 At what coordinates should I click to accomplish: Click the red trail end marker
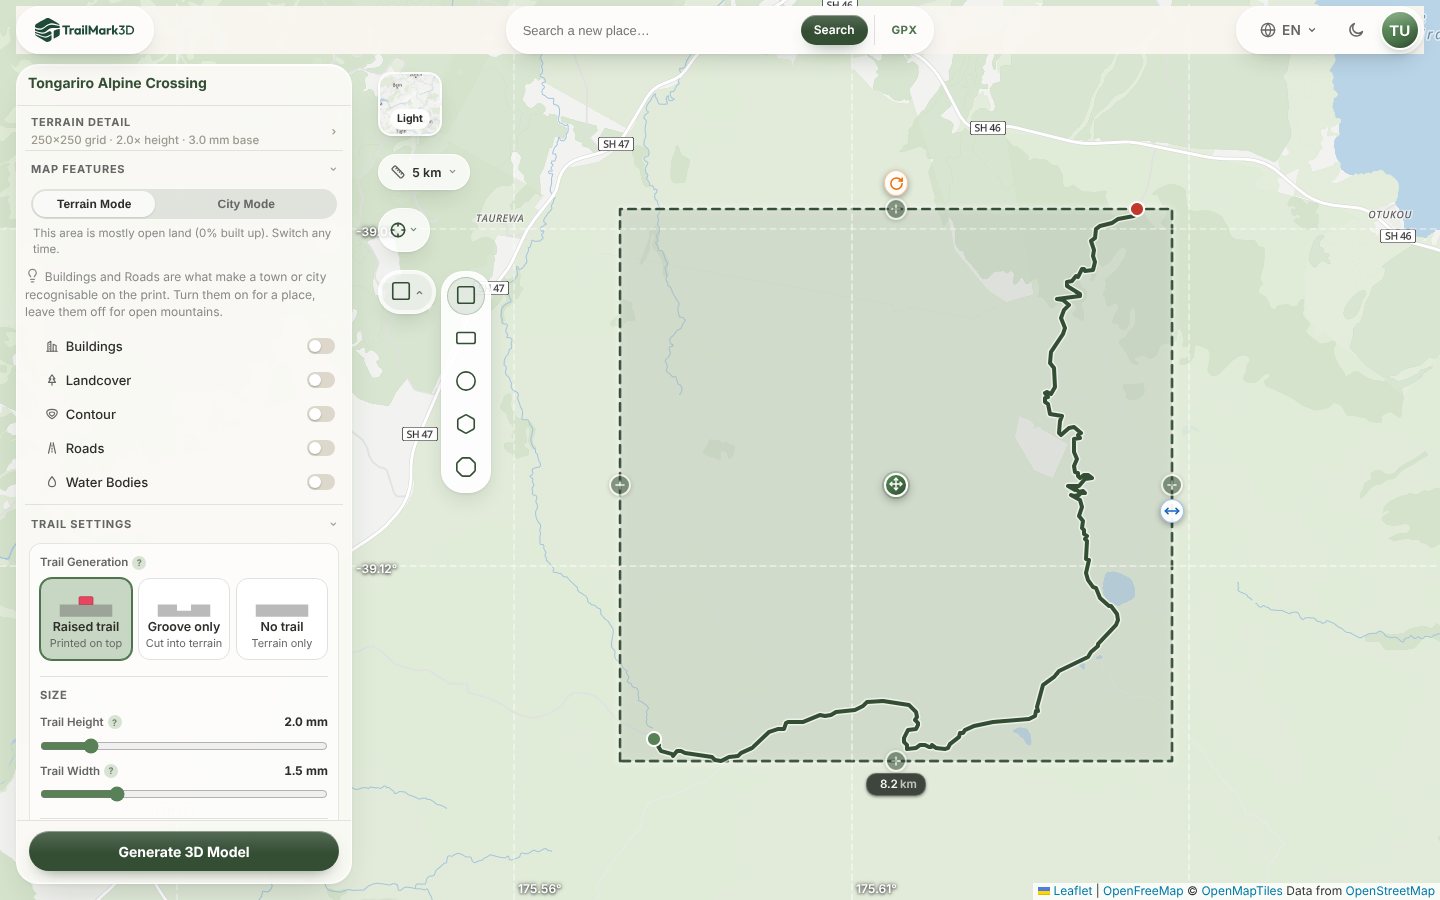pos(1137,209)
